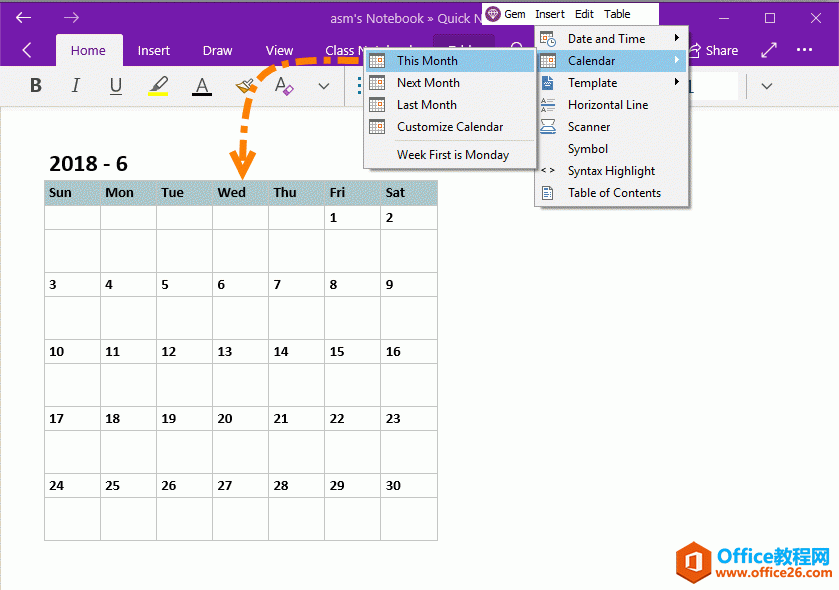Toggle bold formatting
This screenshot has width=839, height=590.
[x=35, y=85]
